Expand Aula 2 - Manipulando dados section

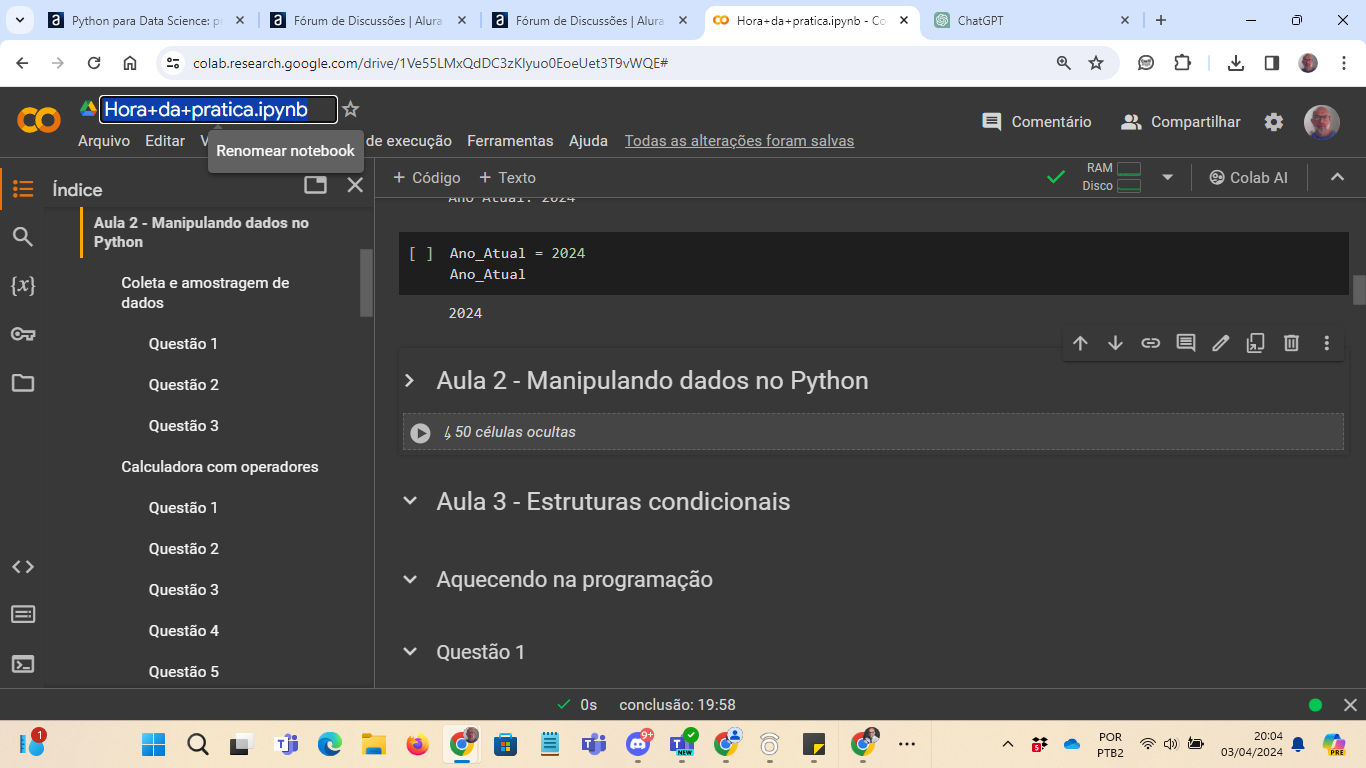(409, 381)
